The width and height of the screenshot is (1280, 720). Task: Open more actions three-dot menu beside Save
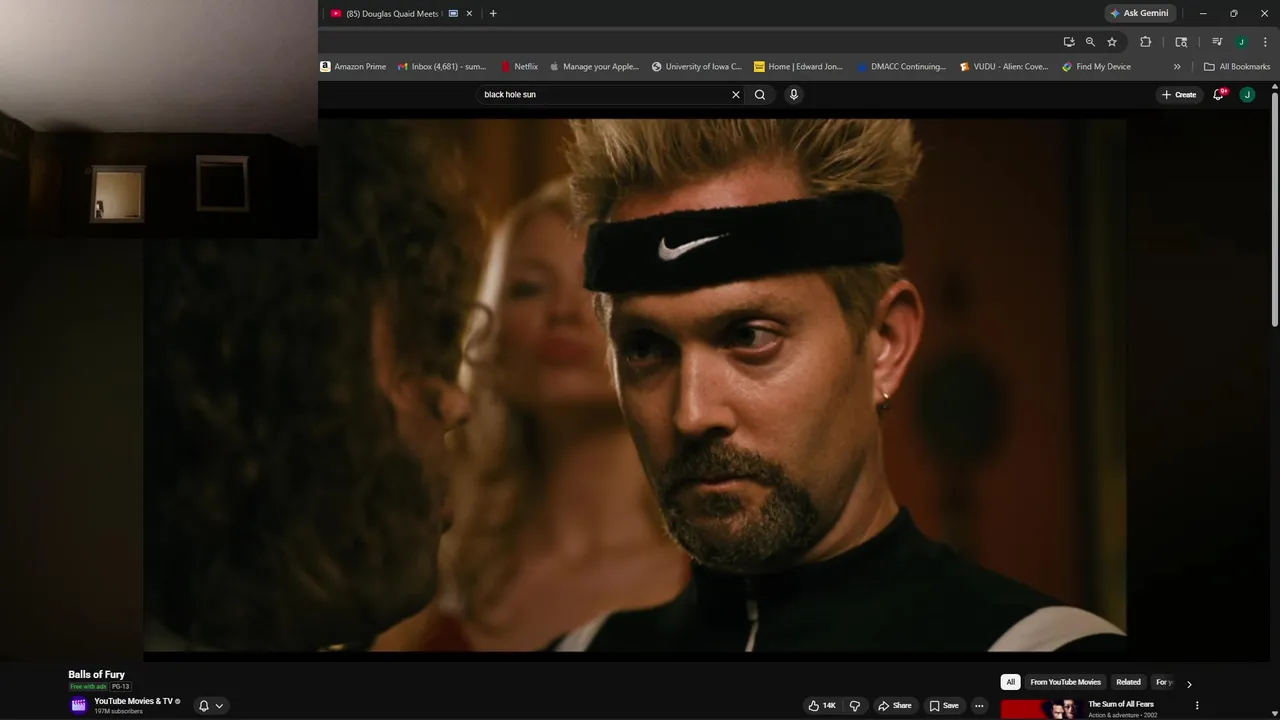pos(979,706)
